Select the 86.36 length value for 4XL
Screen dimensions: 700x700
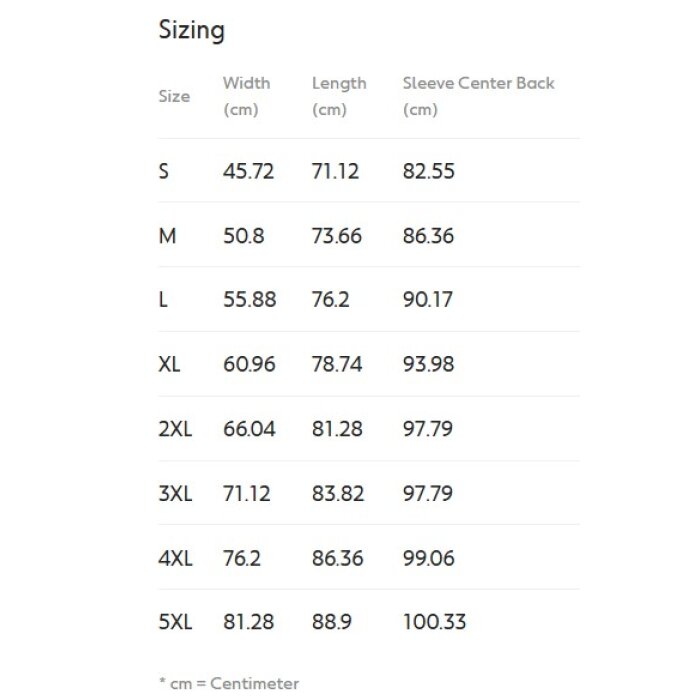338,558
